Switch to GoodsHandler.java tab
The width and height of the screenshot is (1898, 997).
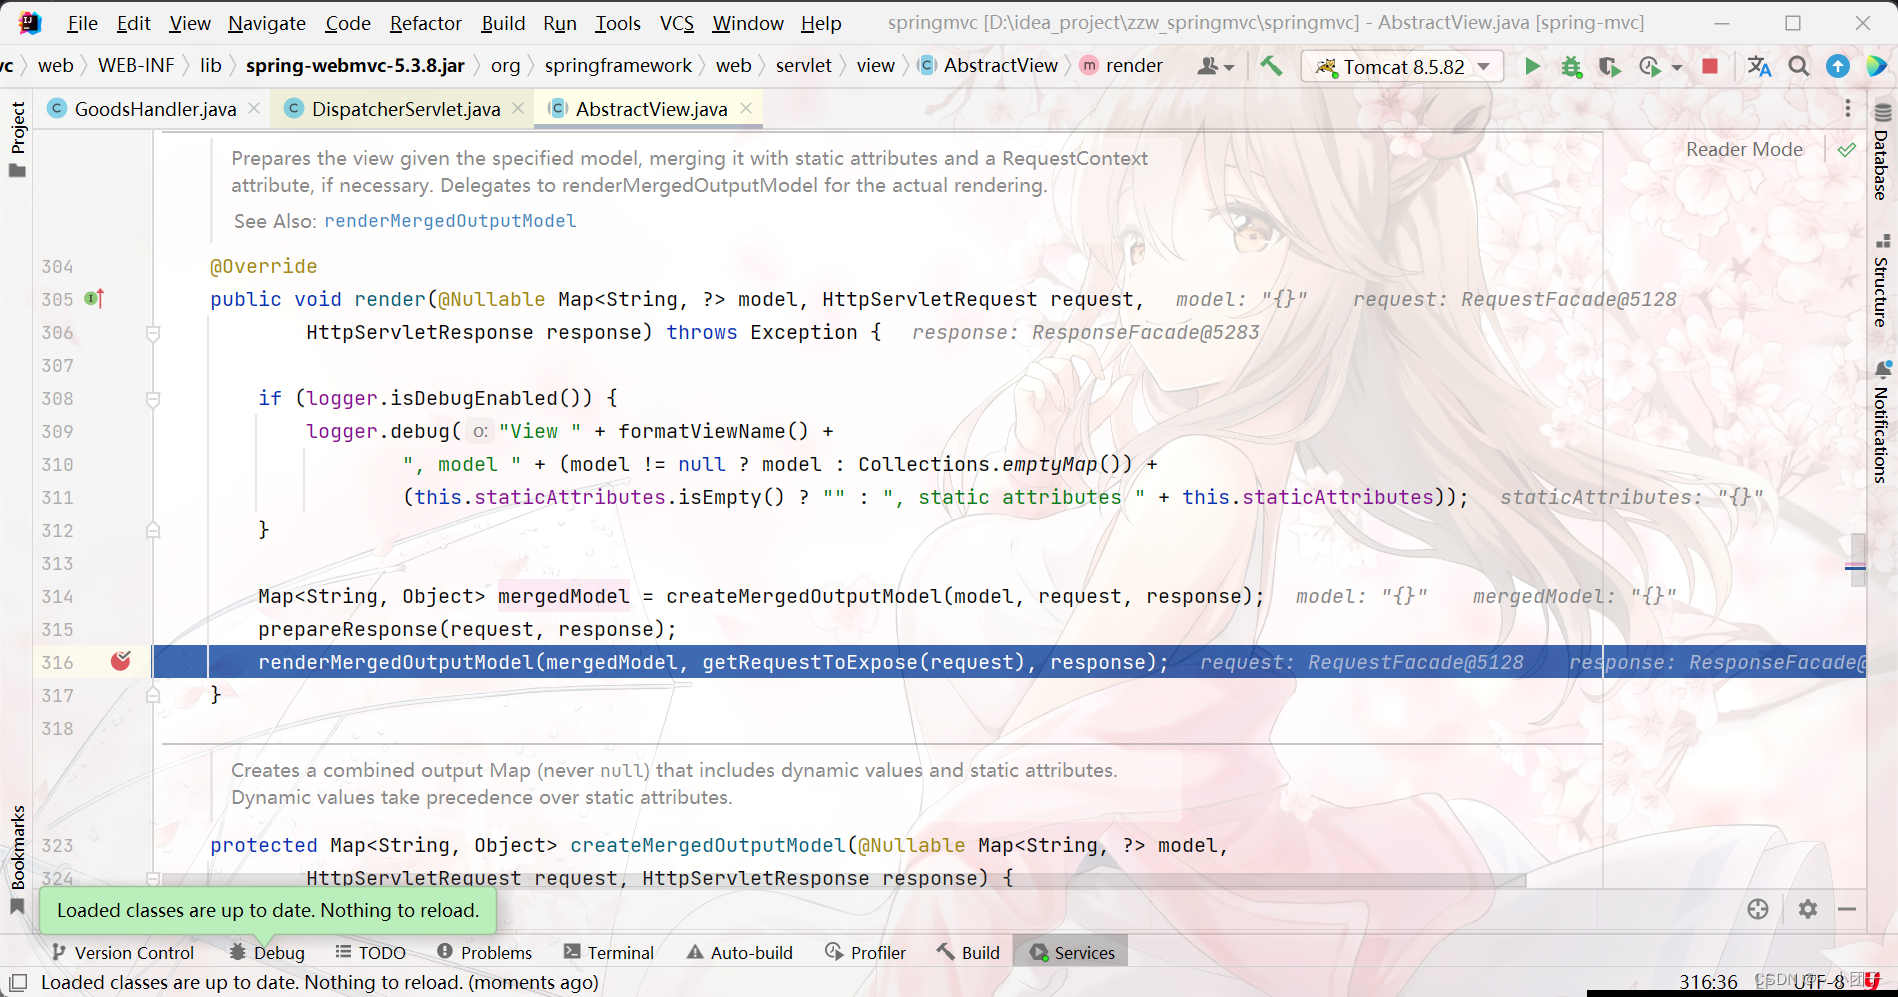coord(155,109)
